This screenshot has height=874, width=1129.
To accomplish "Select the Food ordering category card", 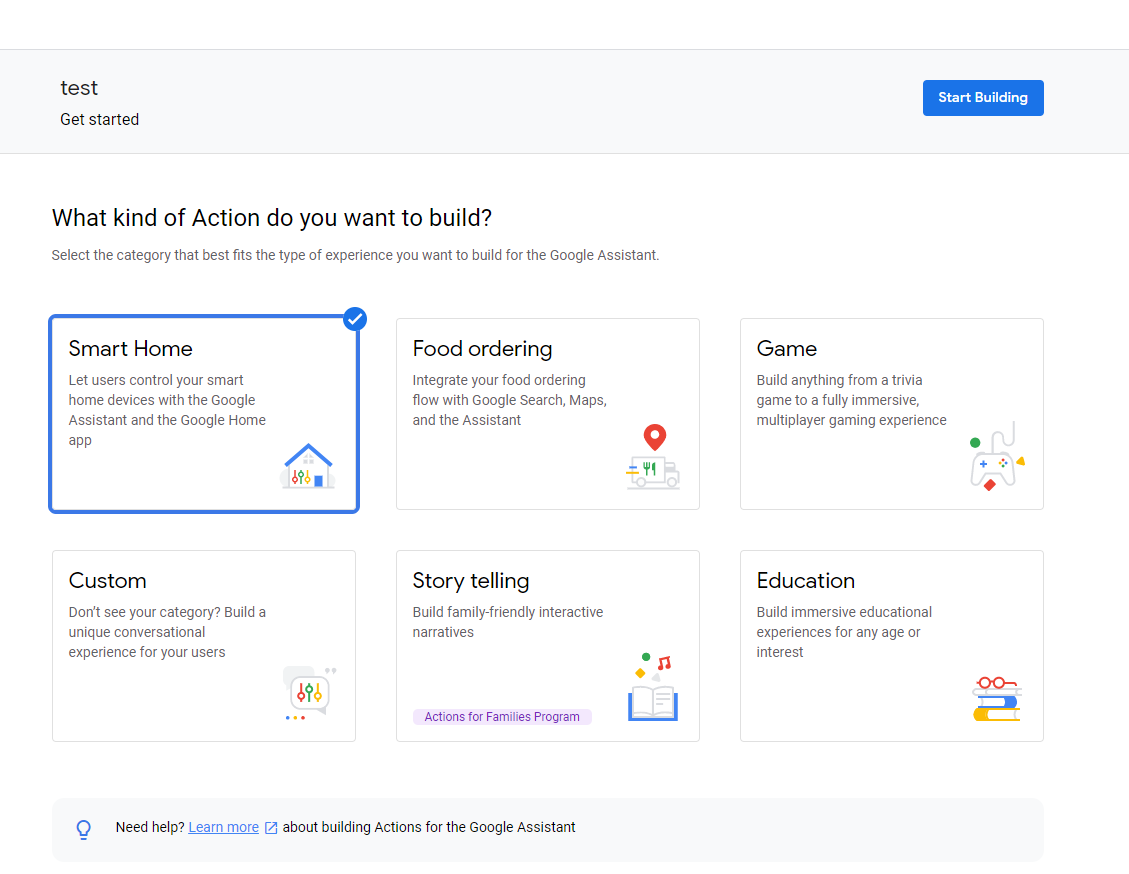I will tap(547, 413).
